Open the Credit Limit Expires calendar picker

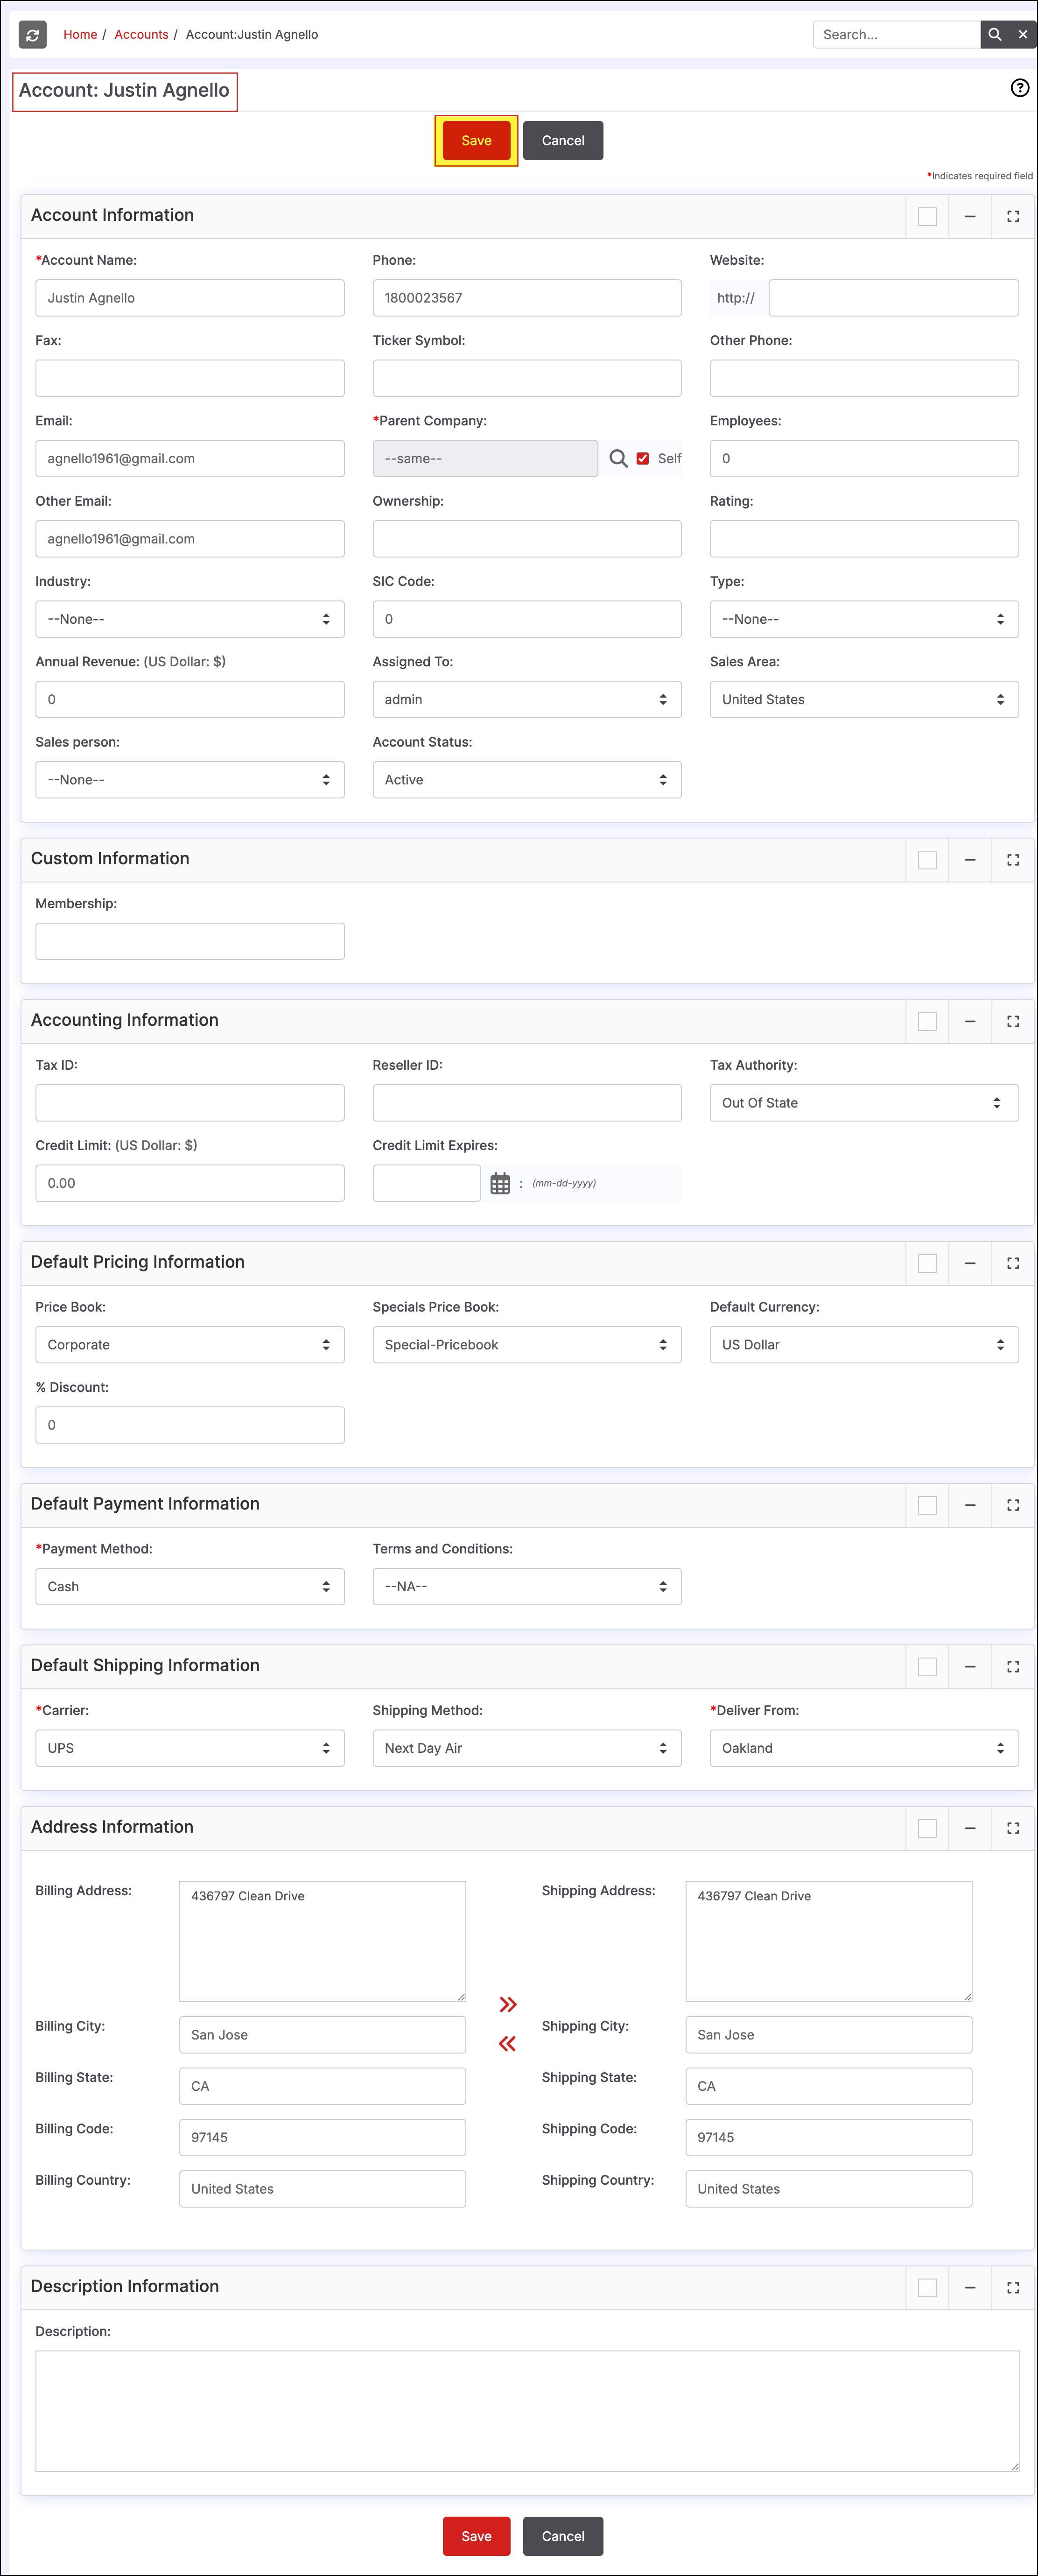(500, 1183)
